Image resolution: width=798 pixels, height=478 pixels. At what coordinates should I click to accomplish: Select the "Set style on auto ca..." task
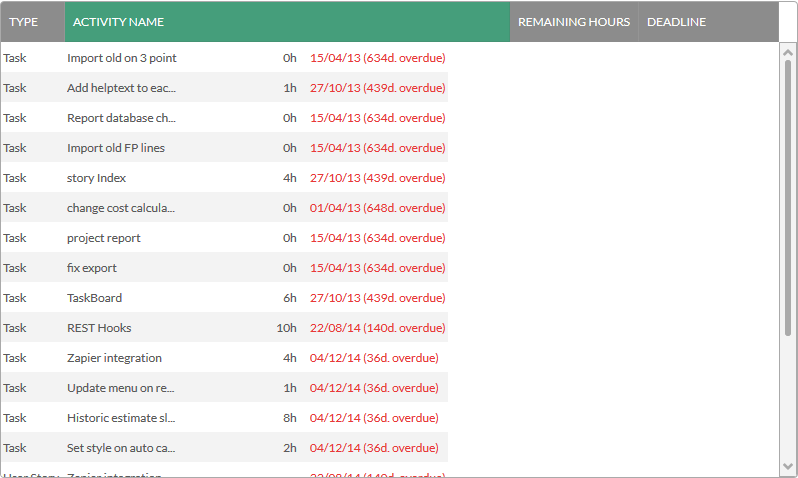pyautogui.click(x=121, y=448)
